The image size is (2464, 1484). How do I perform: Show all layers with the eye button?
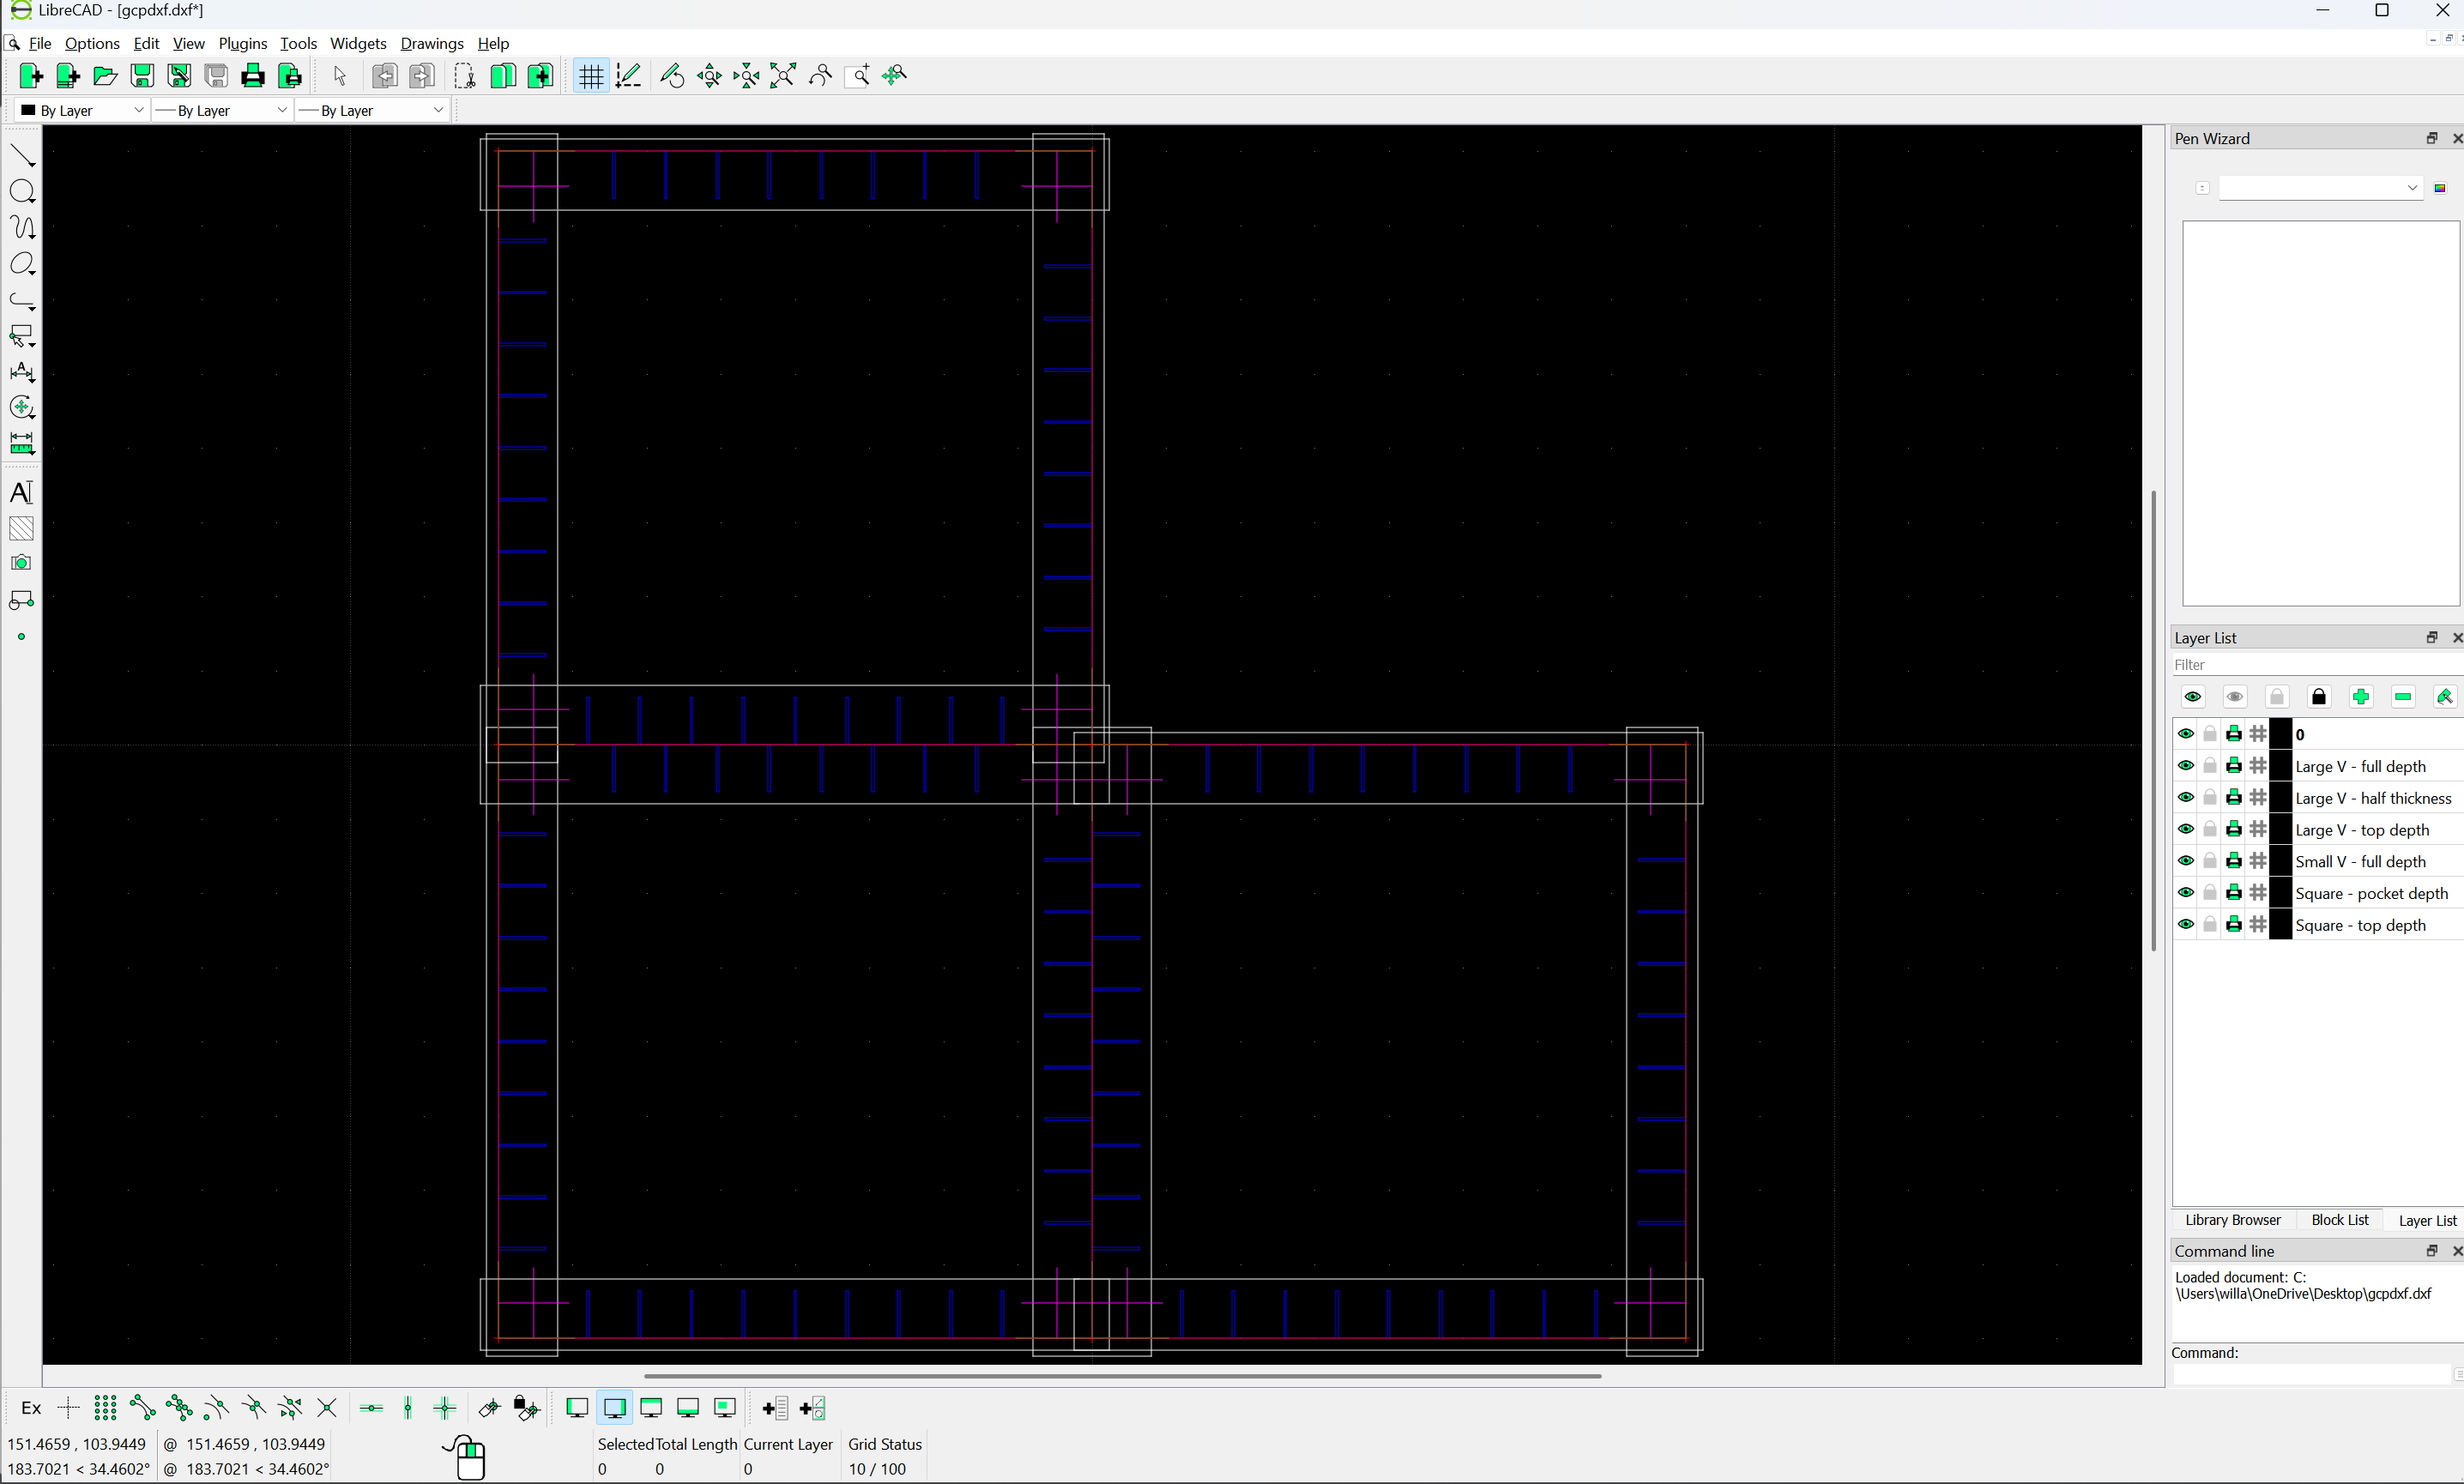2193,697
